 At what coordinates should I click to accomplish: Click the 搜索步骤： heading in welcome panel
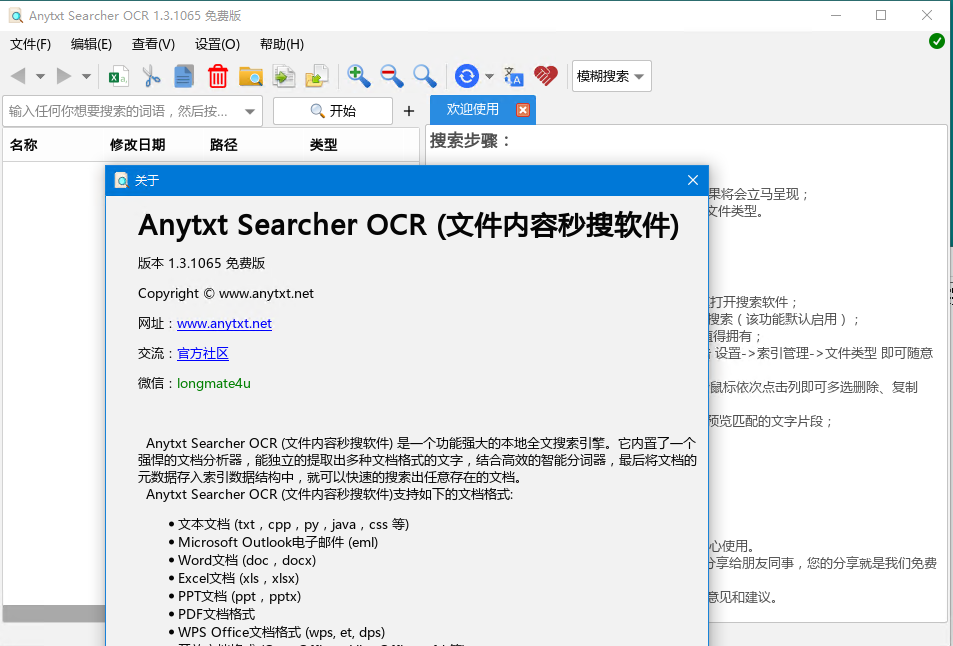[470, 141]
